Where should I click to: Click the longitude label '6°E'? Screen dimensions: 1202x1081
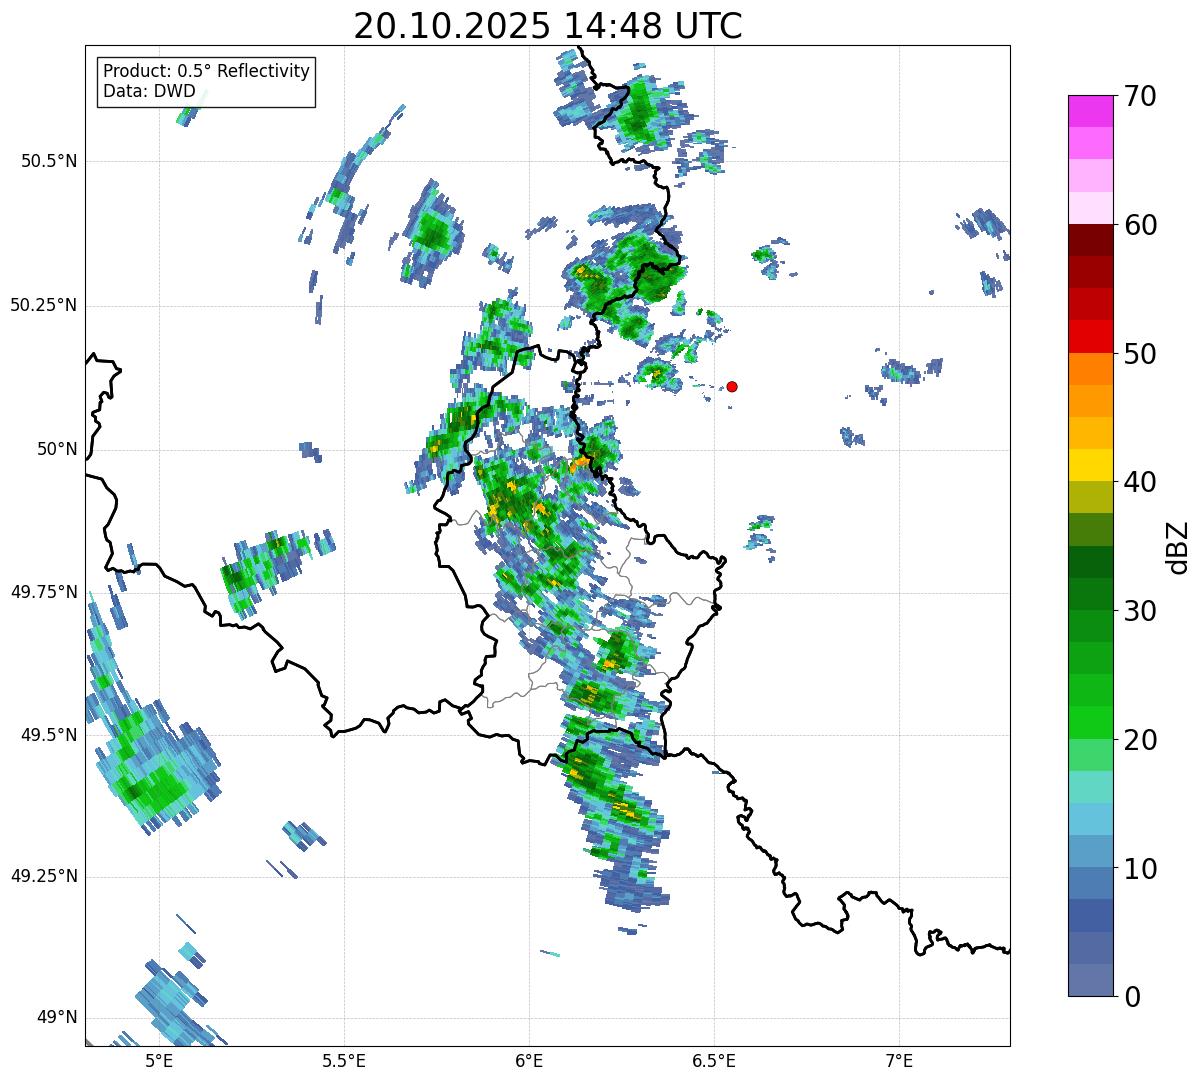529,1061
